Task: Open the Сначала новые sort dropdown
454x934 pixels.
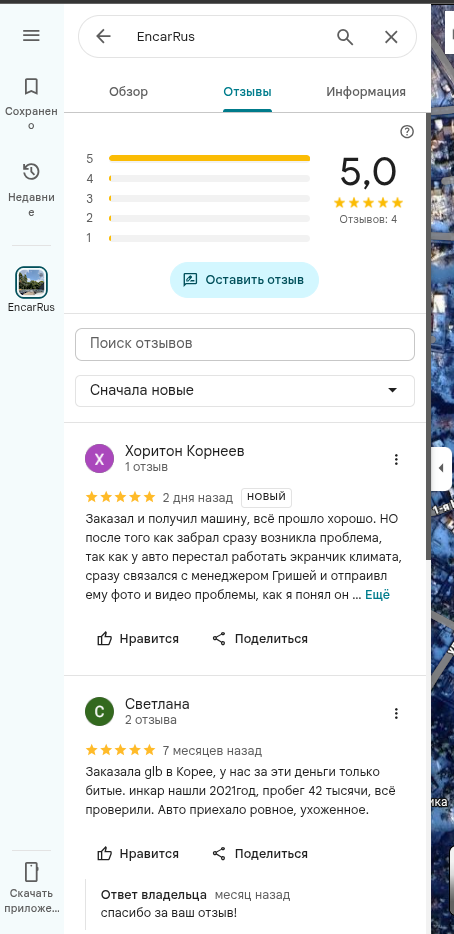Action: tap(245, 391)
